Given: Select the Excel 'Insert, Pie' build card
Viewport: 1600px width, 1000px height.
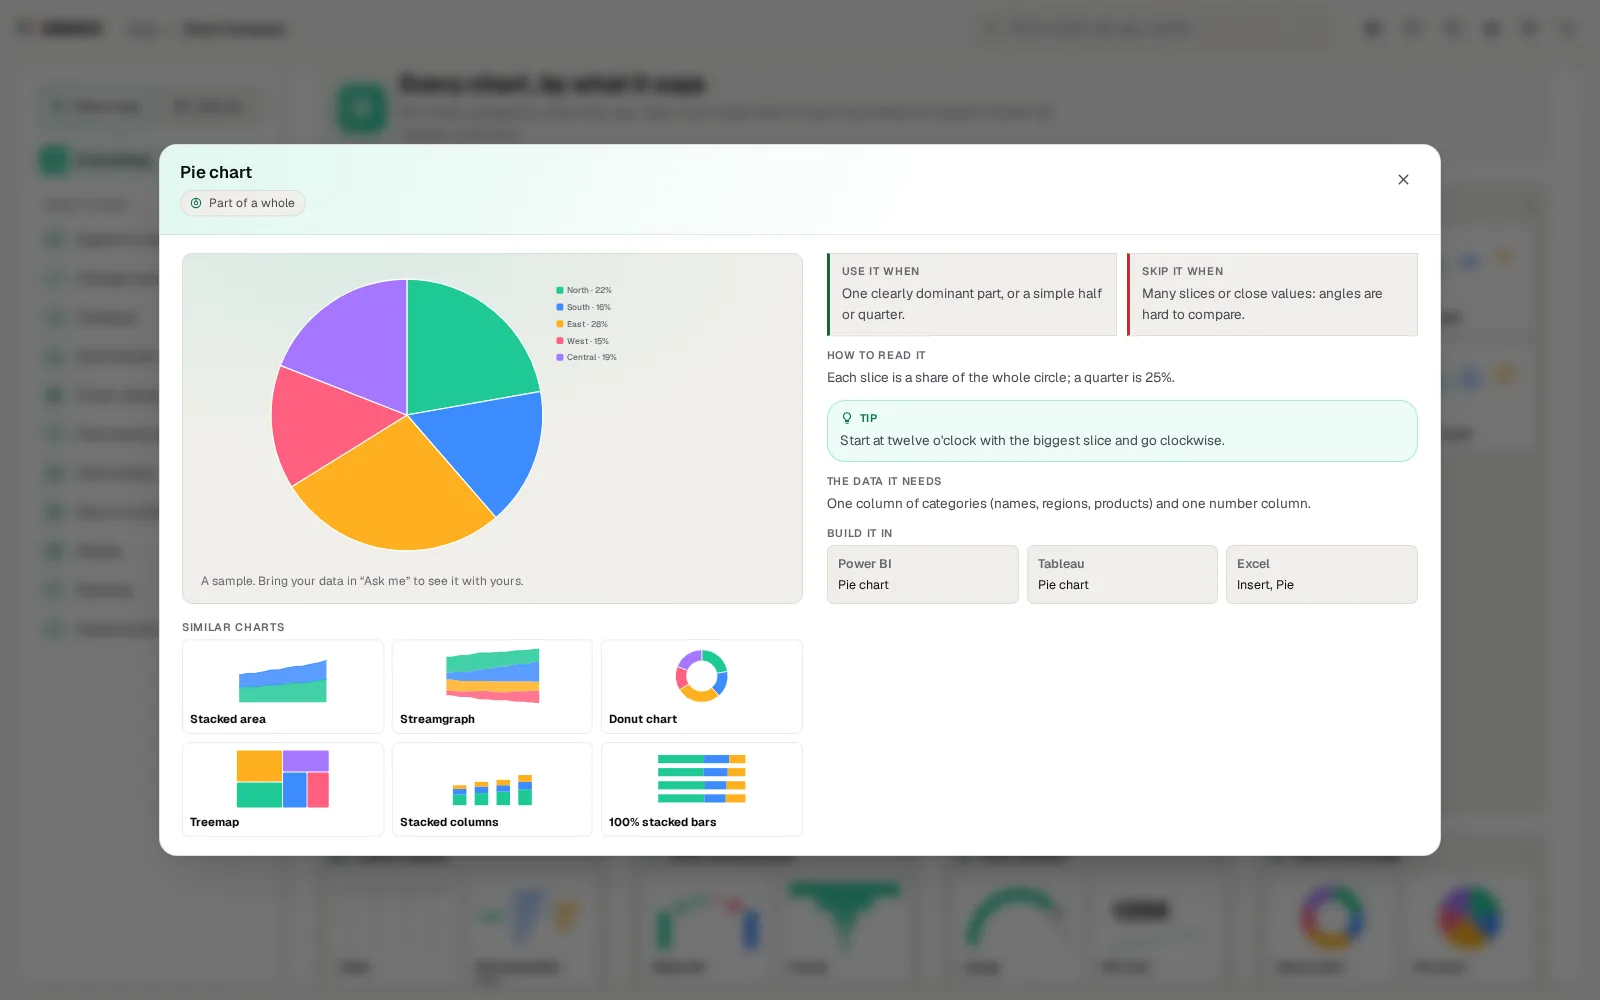Looking at the screenshot, I should 1322,574.
